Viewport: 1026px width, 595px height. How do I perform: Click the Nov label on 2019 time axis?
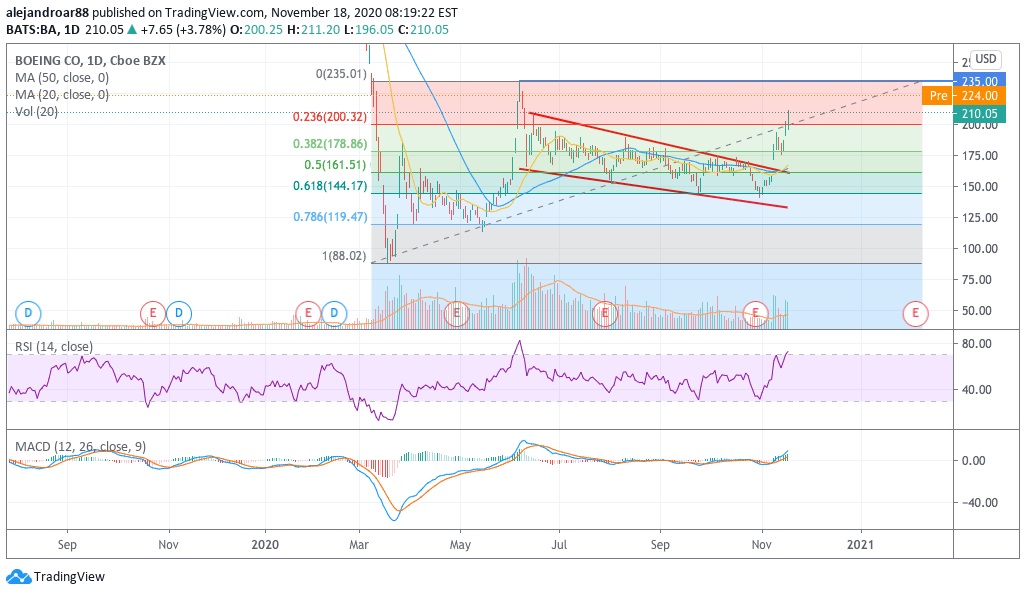coord(168,545)
